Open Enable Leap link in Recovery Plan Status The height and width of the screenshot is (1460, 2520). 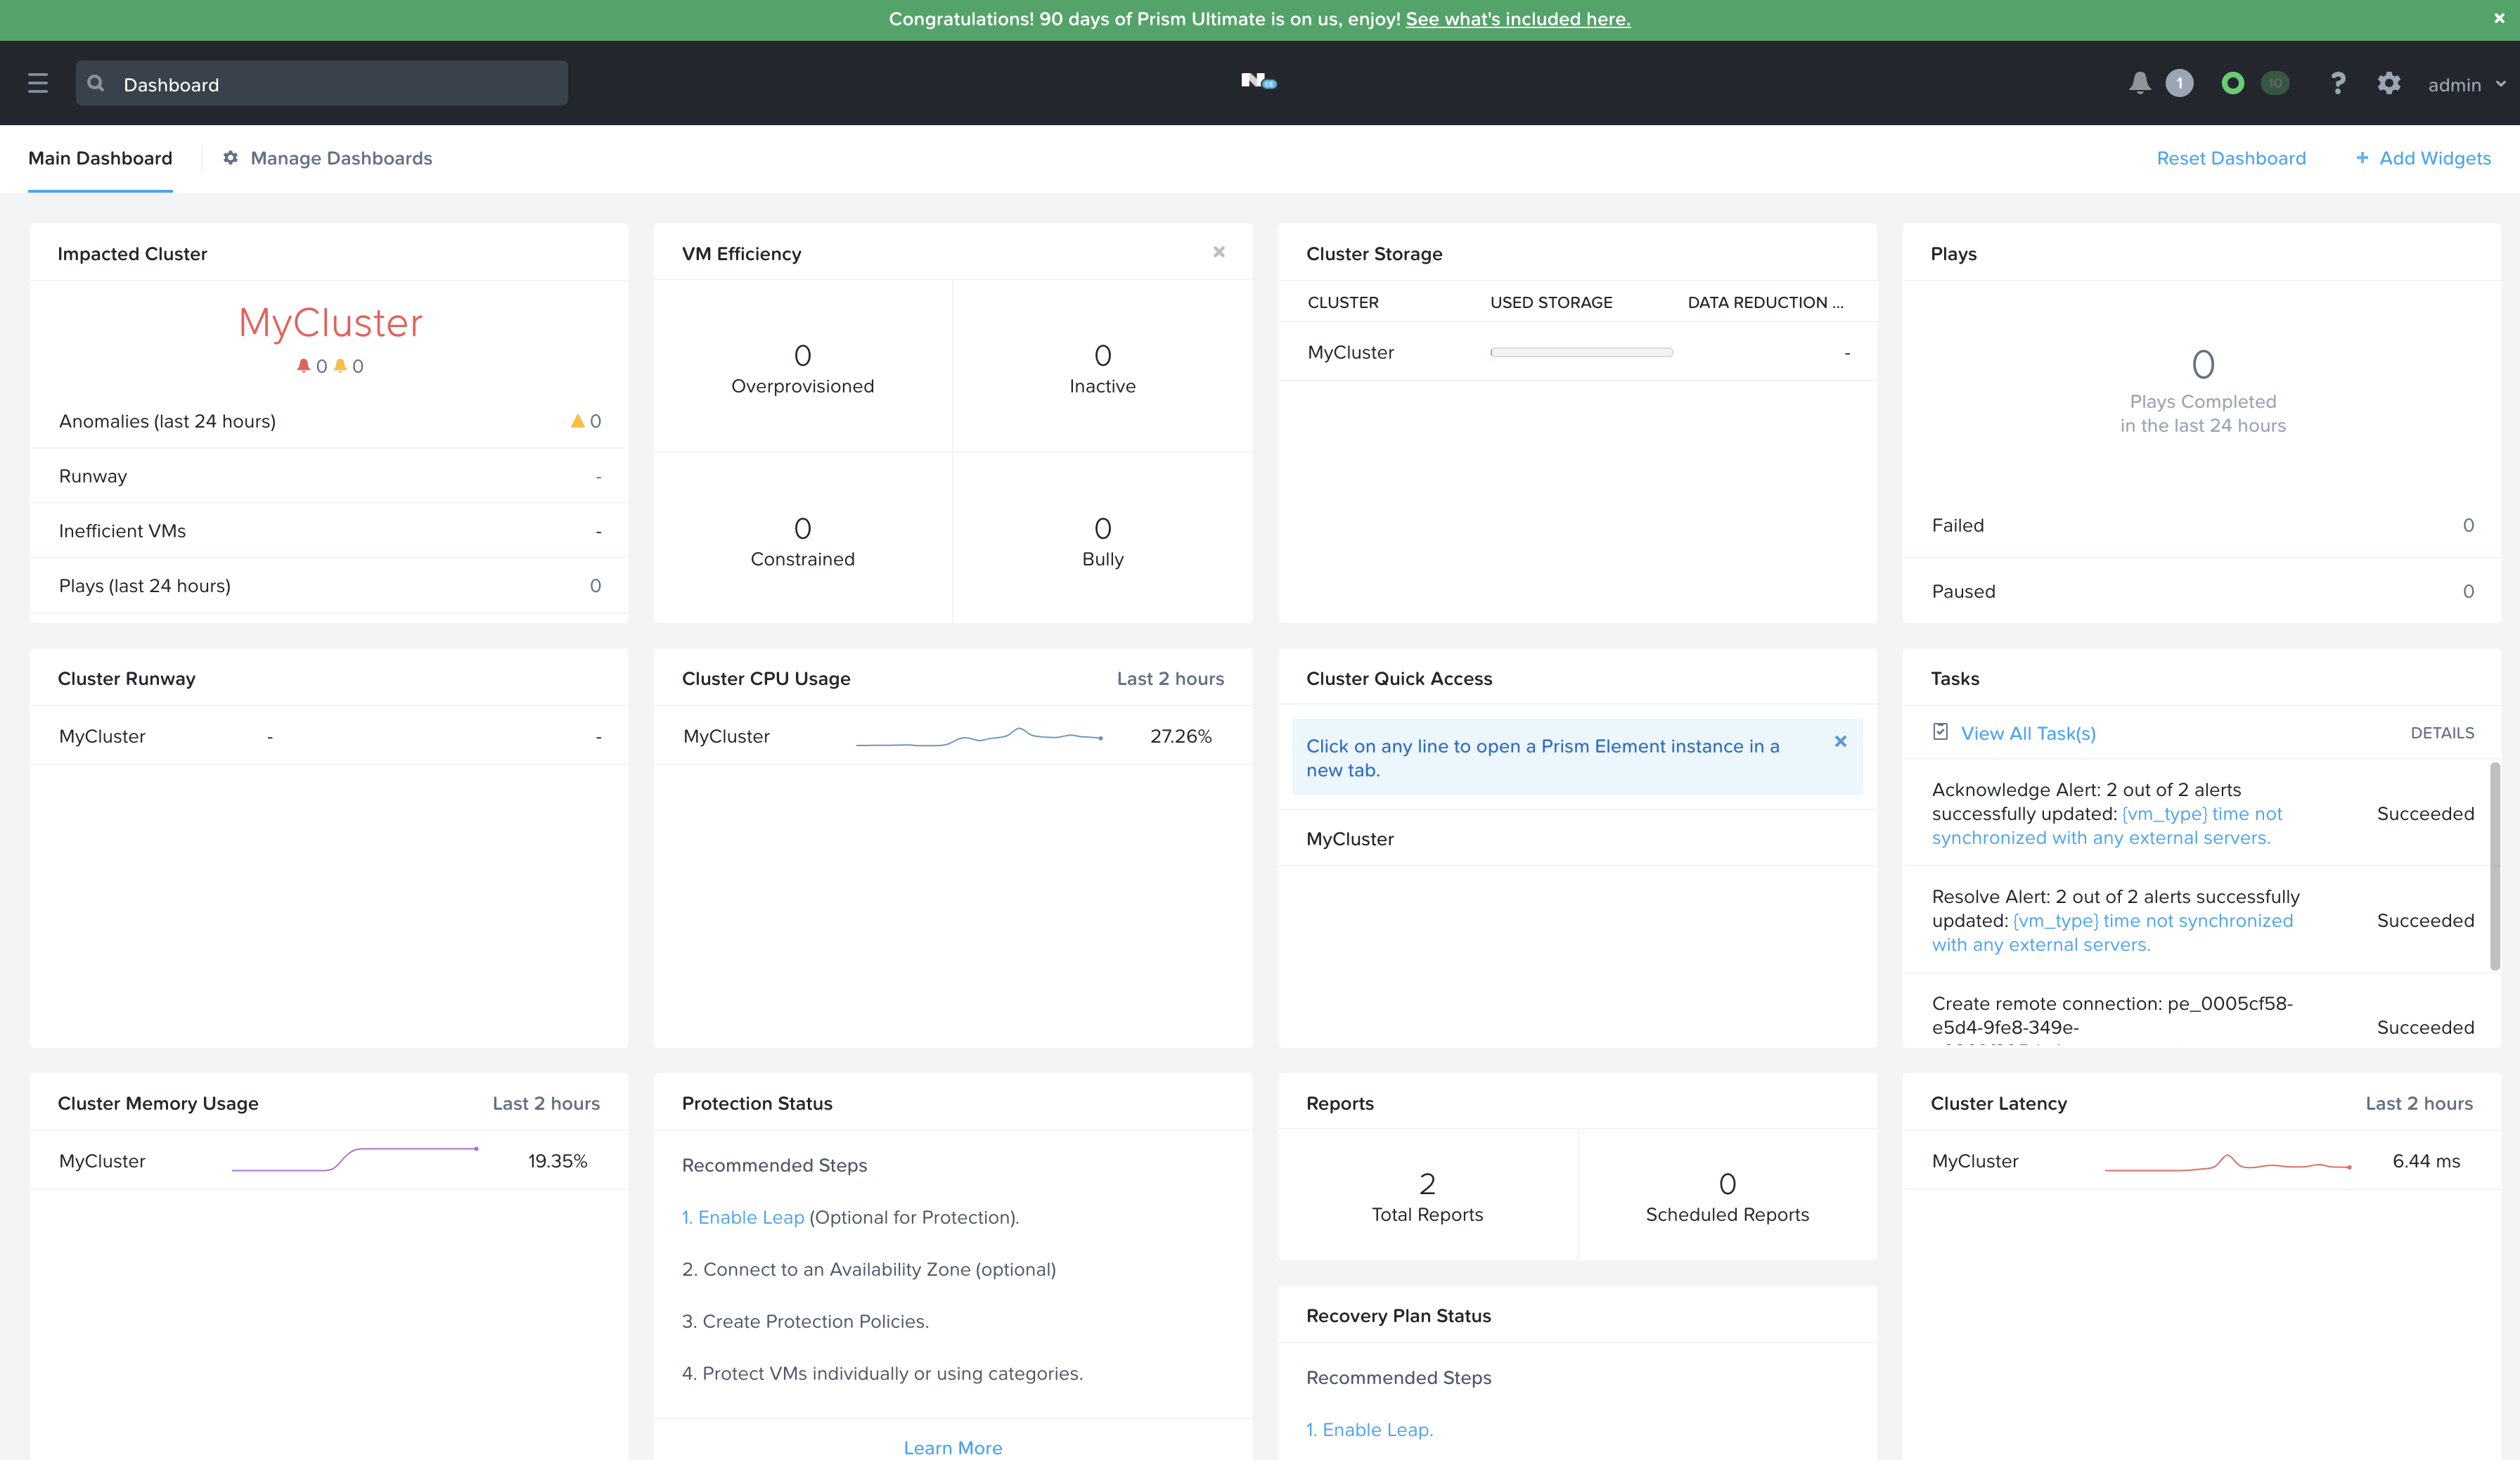pyautogui.click(x=1369, y=1429)
